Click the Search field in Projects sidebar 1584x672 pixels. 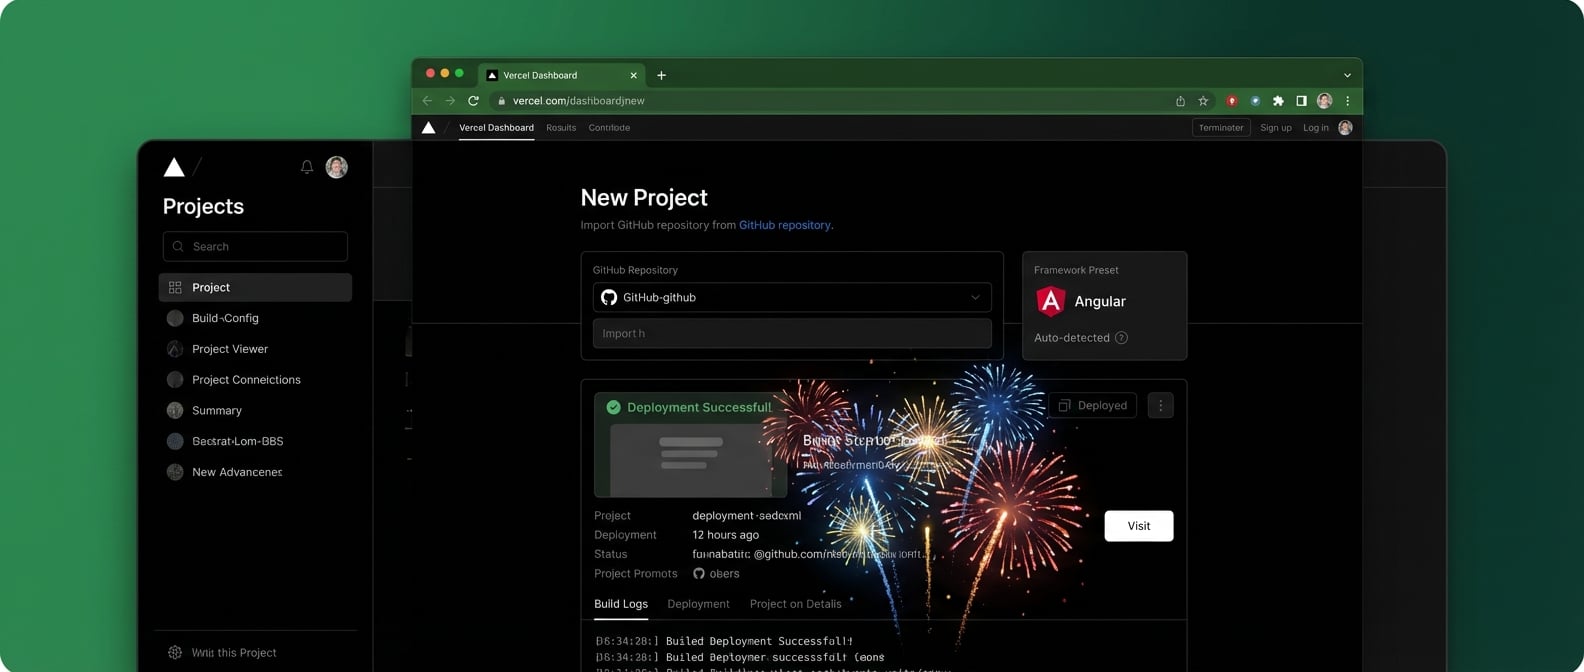click(x=256, y=246)
